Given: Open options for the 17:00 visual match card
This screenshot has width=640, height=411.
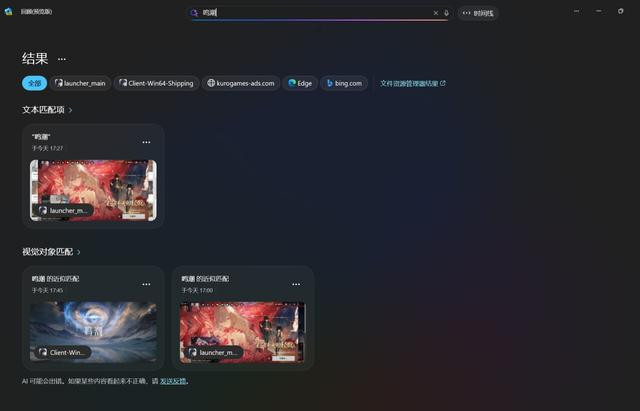Looking at the screenshot, I should tap(296, 284).
